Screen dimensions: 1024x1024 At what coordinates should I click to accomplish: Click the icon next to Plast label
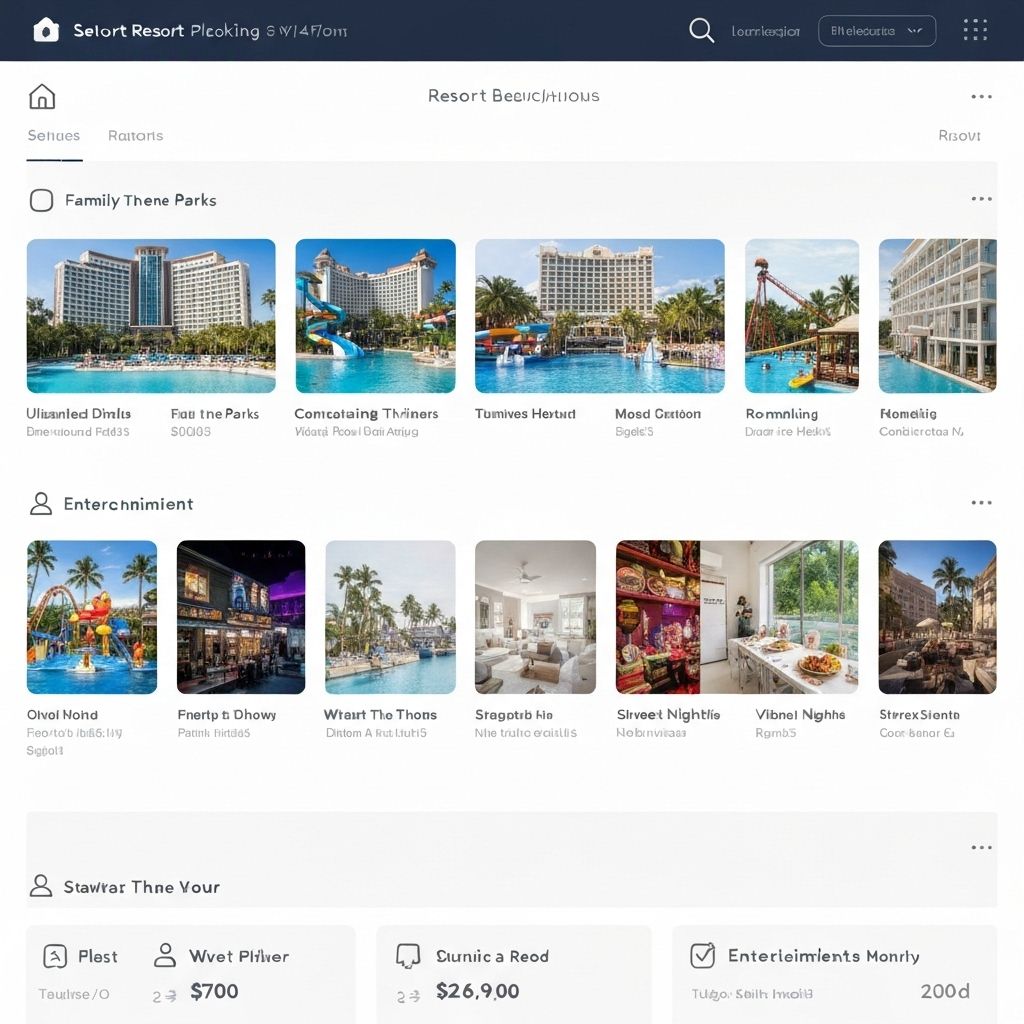[55, 956]
